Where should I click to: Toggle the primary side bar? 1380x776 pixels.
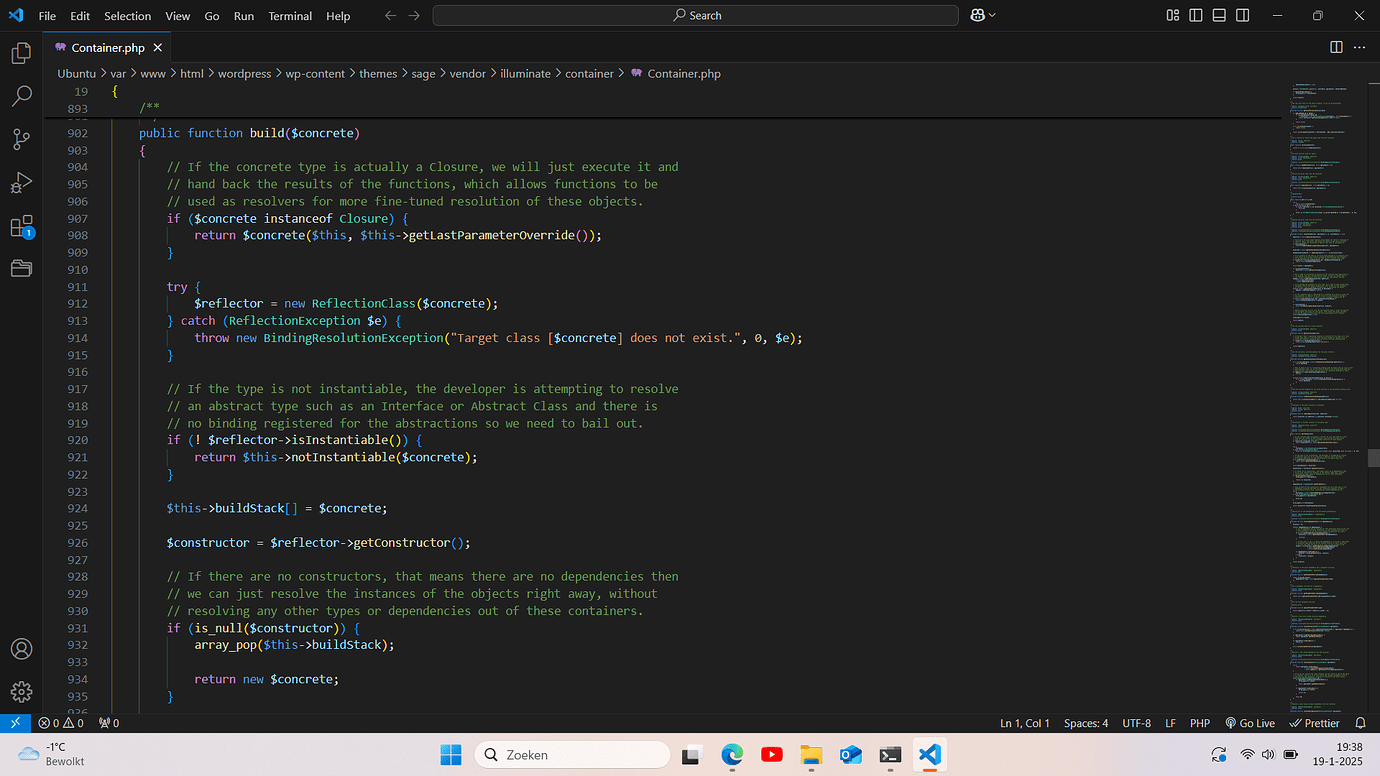tap(1196, 15)
